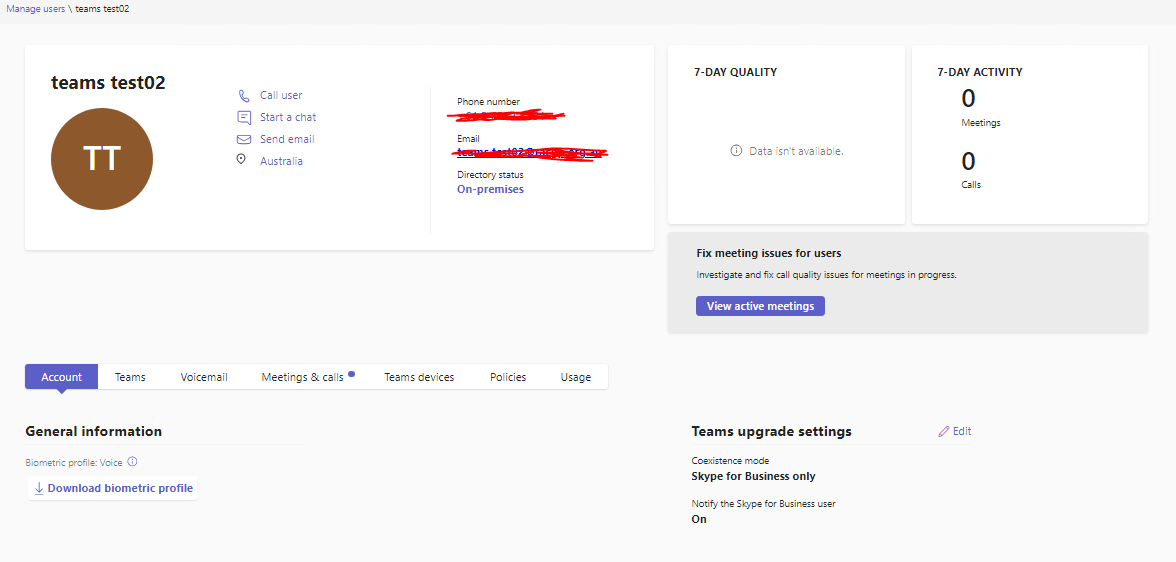1176x562 pixels.
Task: Click the 'Fix meeting issues for users' heading
Action: [769, 254]
